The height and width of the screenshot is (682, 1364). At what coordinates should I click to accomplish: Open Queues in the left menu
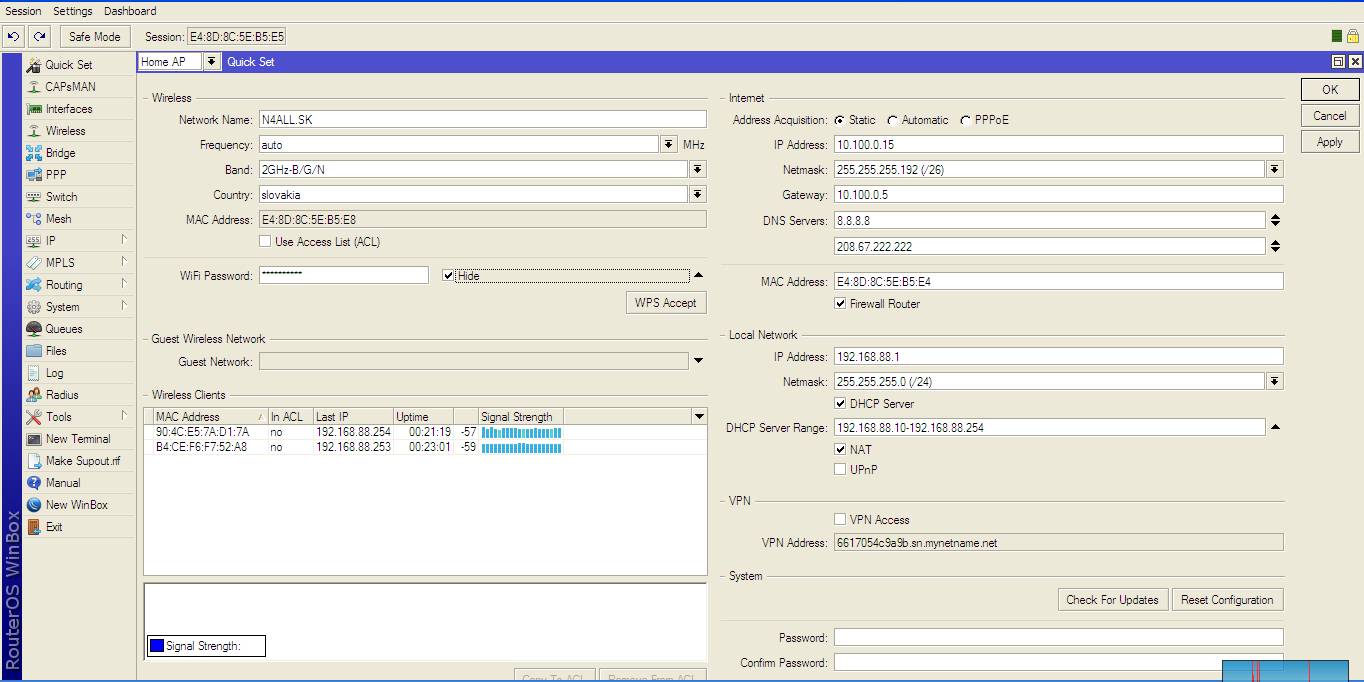[63, 329]
